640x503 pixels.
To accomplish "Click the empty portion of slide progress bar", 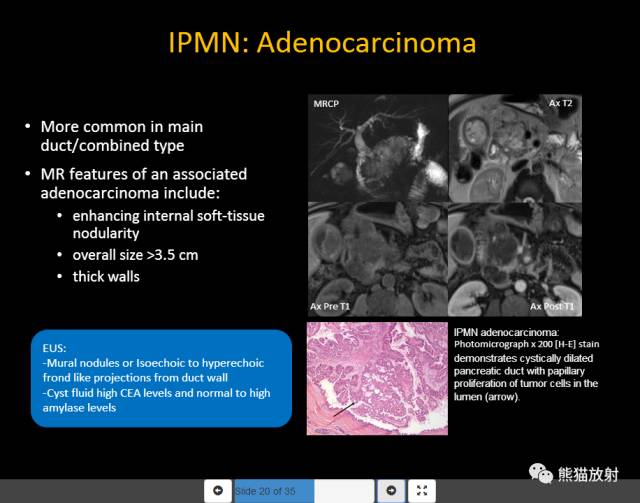I will tap(344, 491).
